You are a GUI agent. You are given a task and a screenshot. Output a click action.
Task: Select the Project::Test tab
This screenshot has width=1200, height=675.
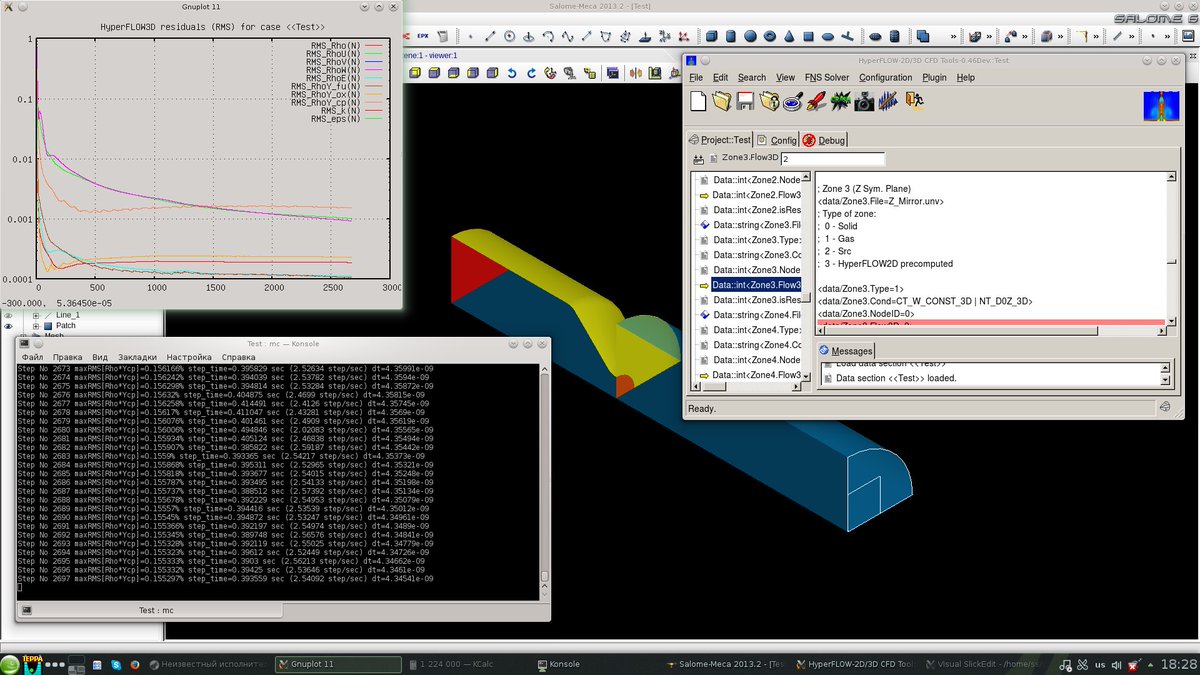tap(719, 140)
